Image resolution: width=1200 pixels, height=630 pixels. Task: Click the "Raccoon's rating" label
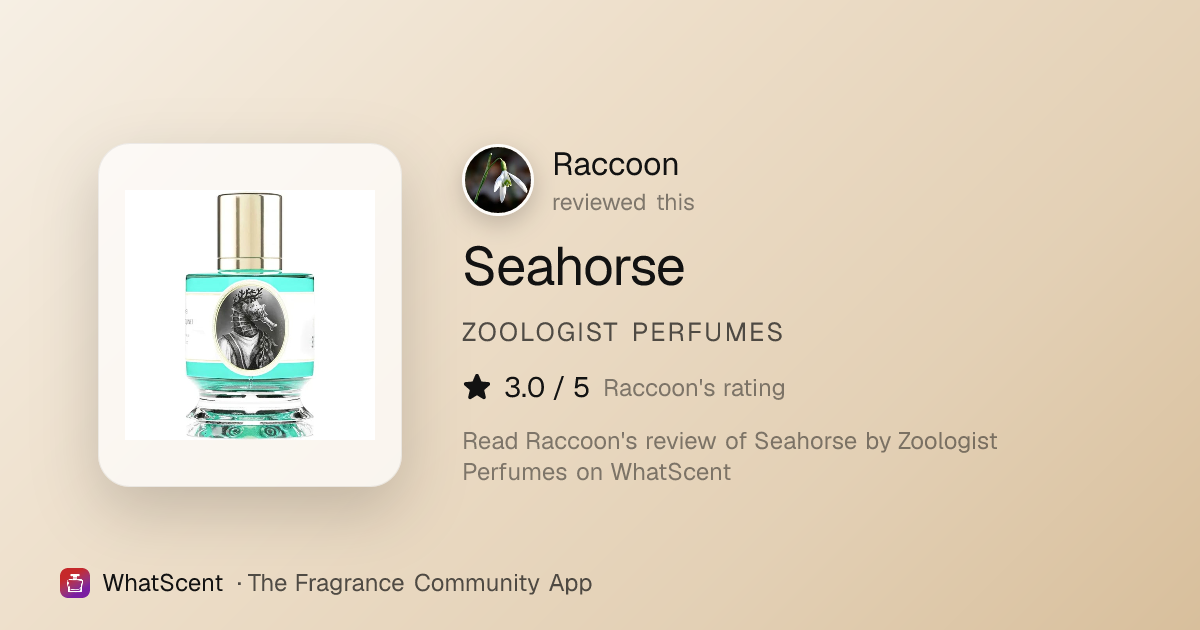(x=694, y=388)
